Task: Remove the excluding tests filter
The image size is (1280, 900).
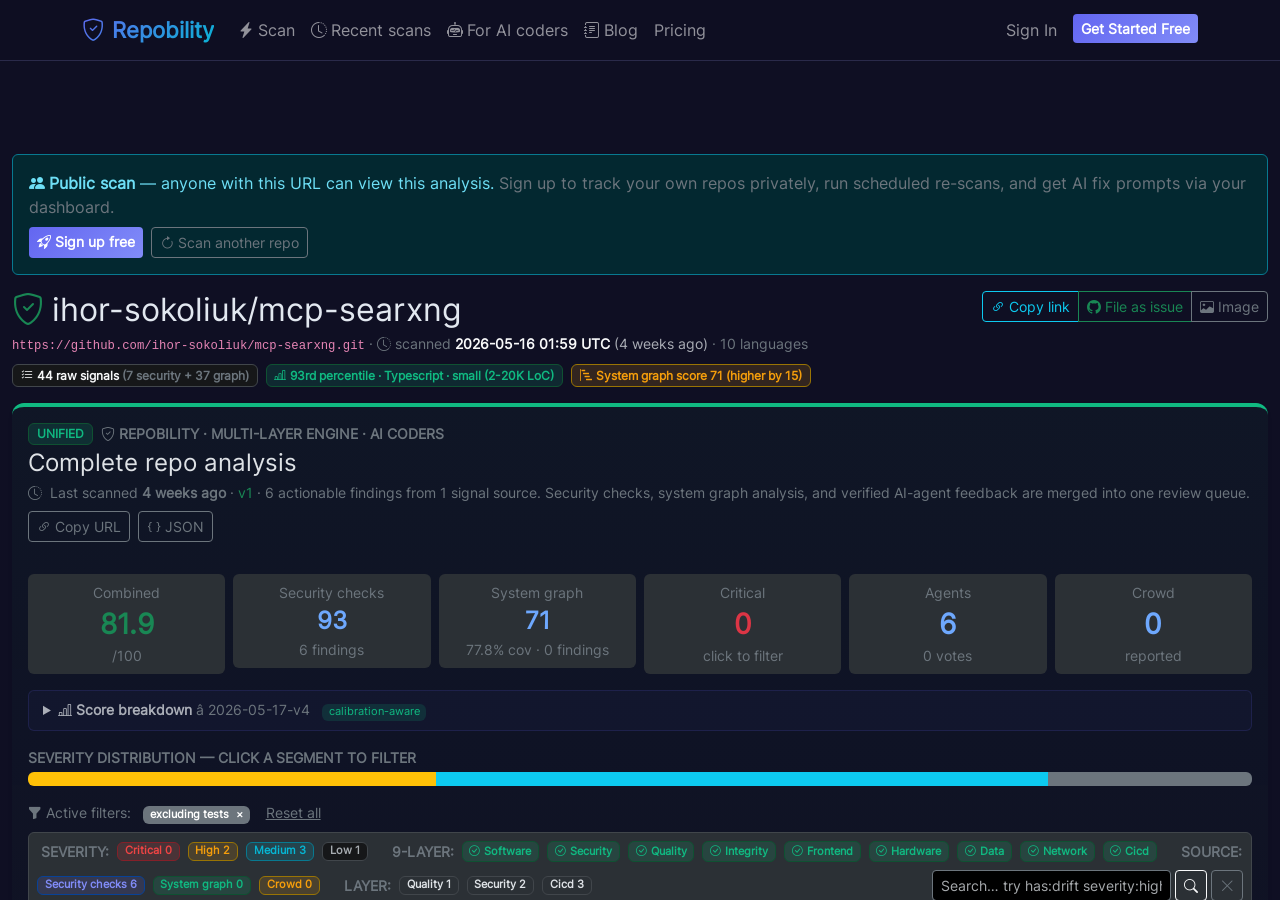Action: tap(240, 815)
